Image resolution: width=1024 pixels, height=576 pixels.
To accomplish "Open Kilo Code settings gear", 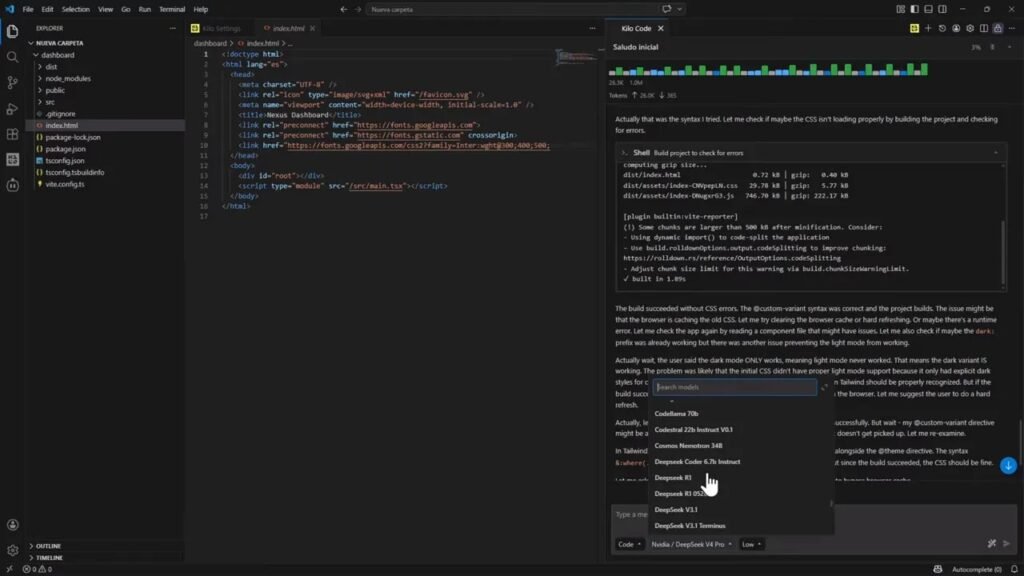I will (970, 29).
